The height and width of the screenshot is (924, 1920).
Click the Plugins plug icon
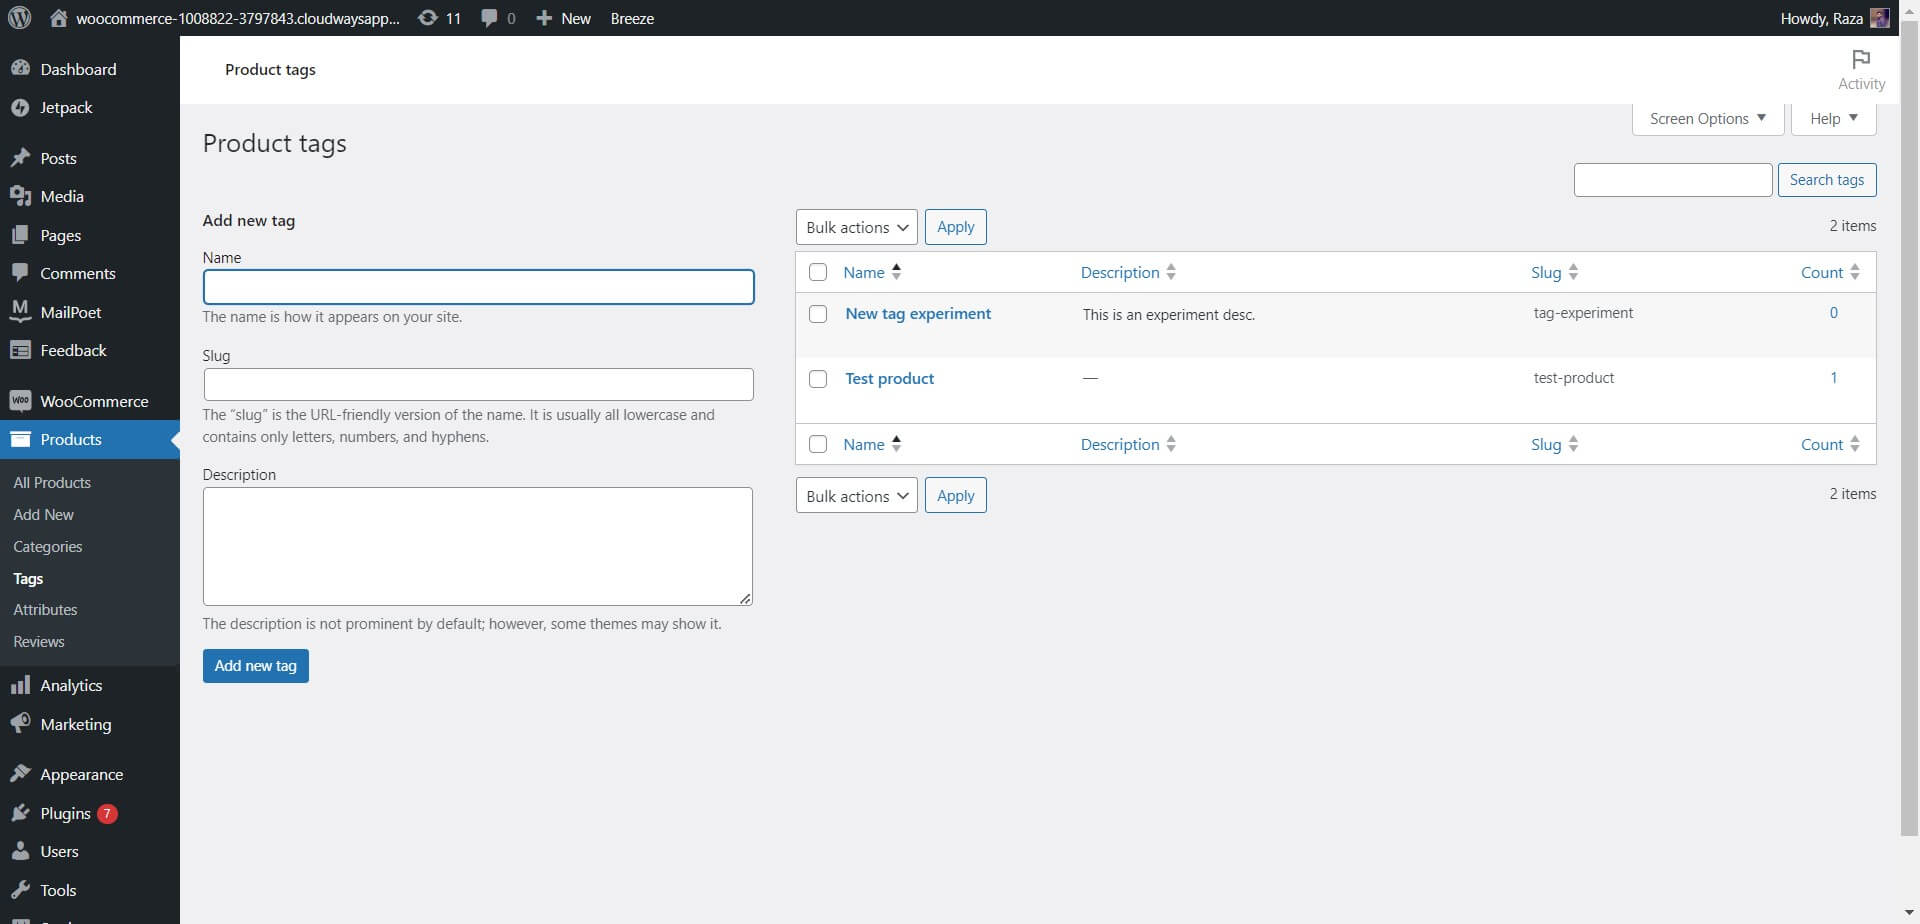[20, 813]
